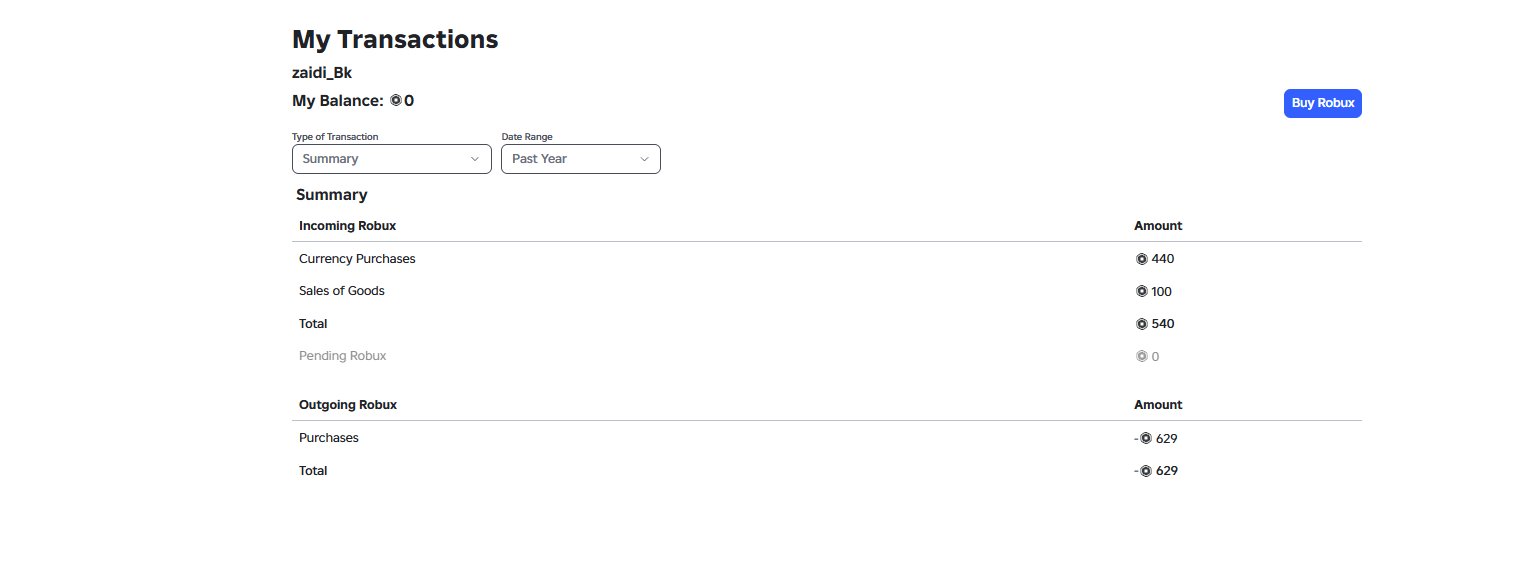
Task: Click the Incoming Robux column header
Action: coord(340,226)
